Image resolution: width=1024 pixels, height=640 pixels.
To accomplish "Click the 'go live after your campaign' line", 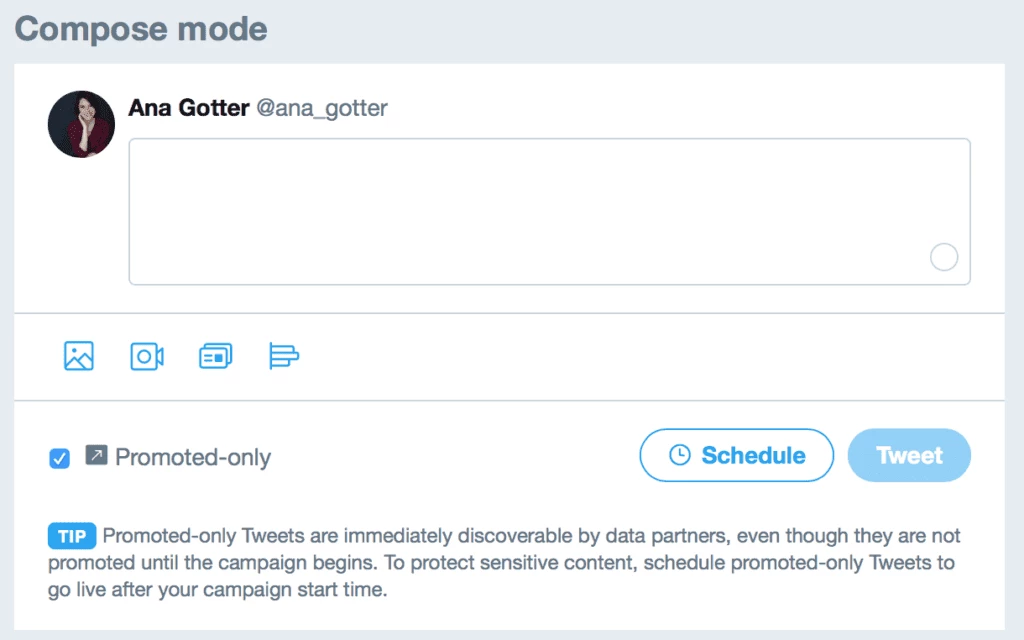I will (x=217, y=590).
